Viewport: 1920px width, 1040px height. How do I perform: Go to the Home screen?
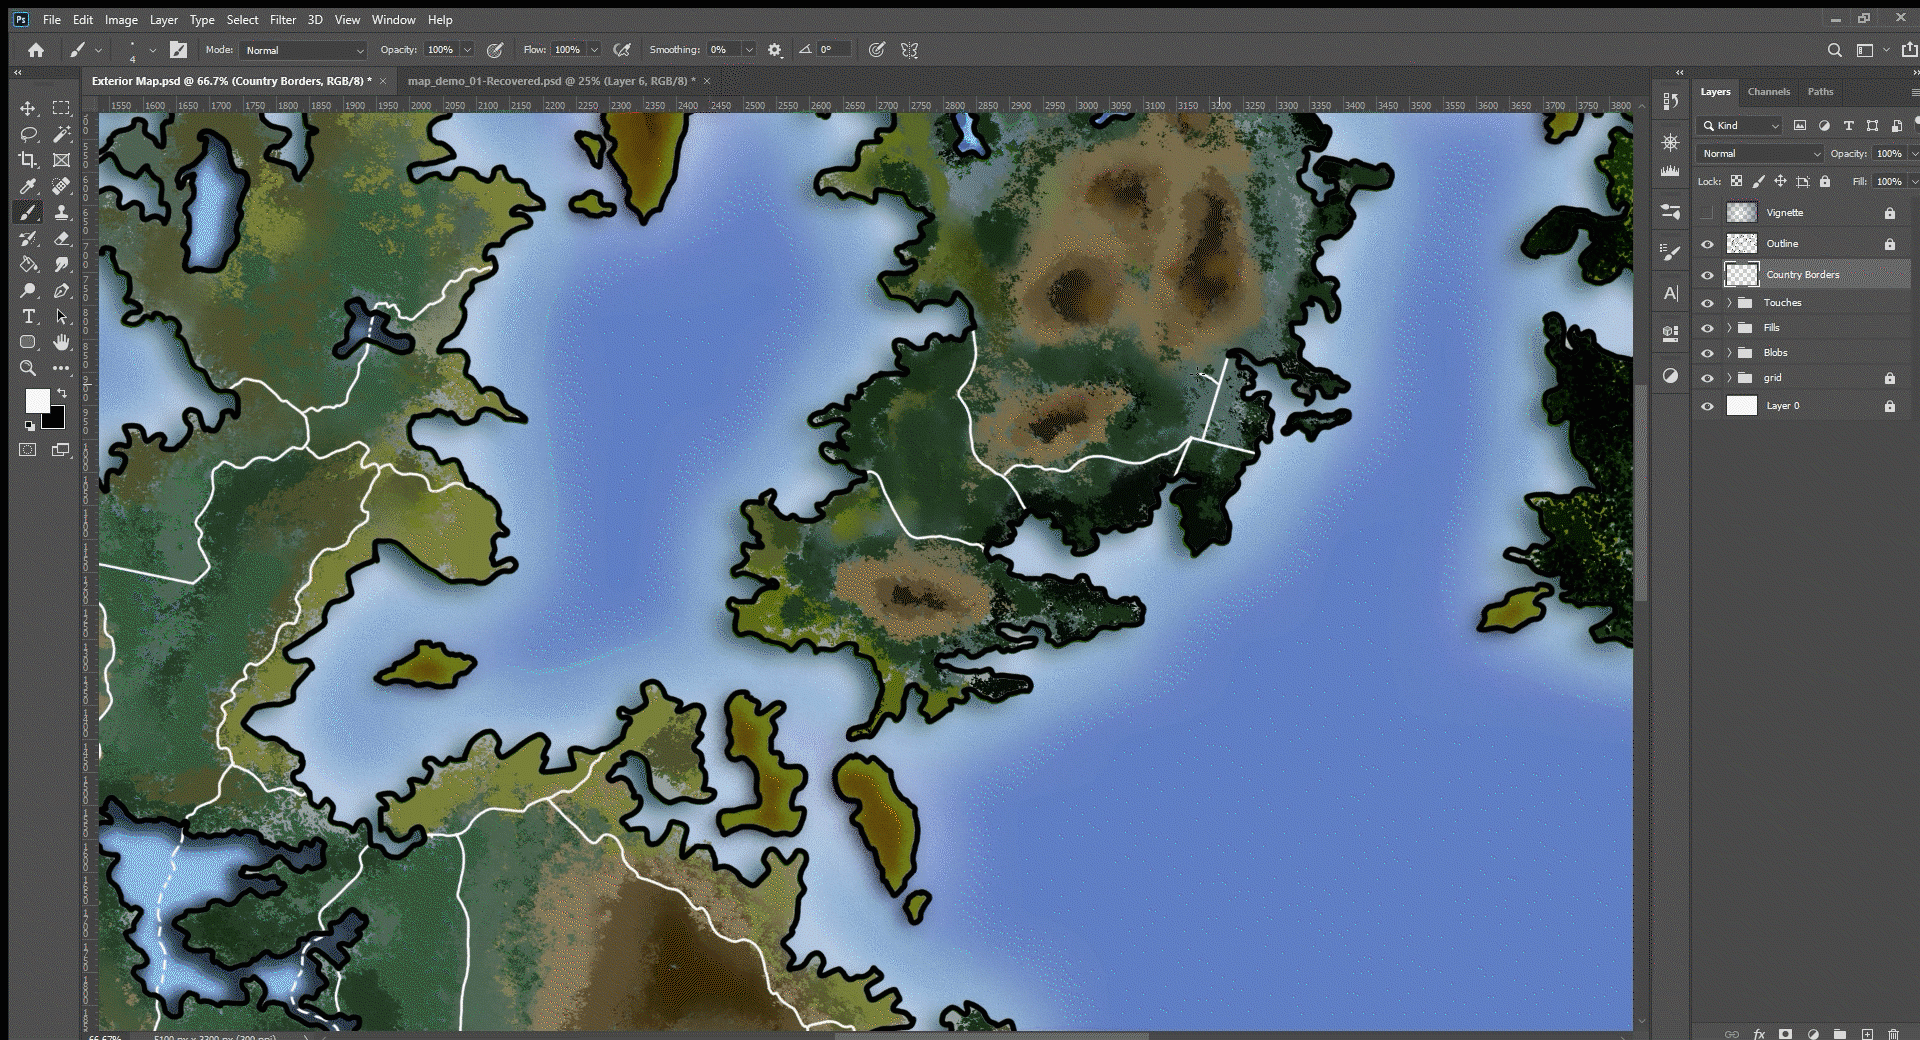36,50
